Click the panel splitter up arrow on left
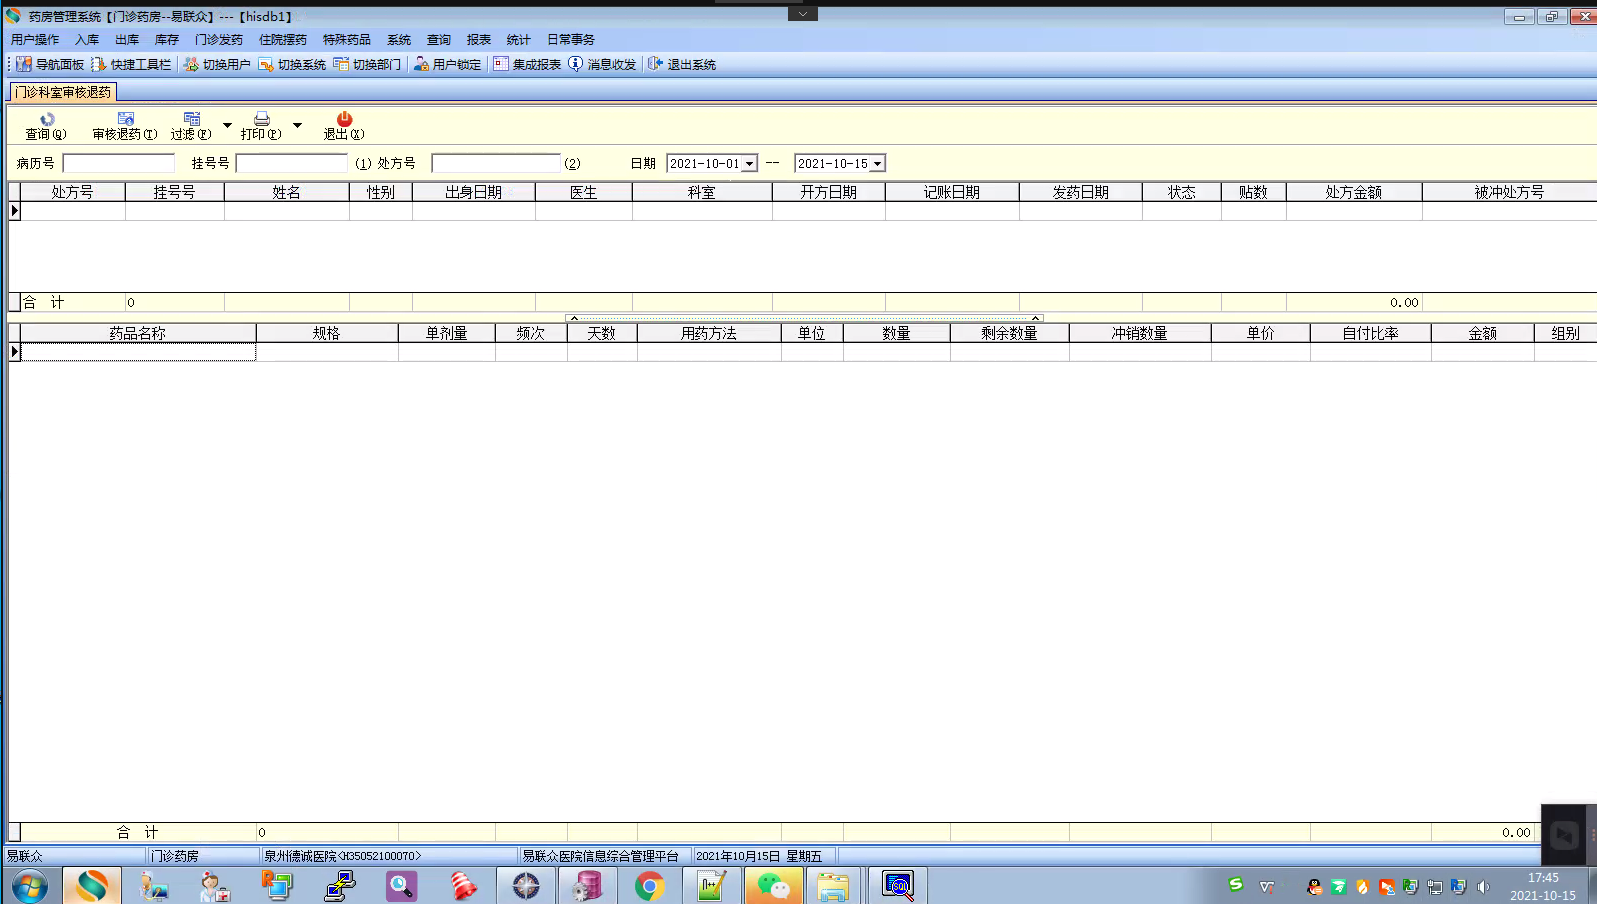 (x=574, y=318)
